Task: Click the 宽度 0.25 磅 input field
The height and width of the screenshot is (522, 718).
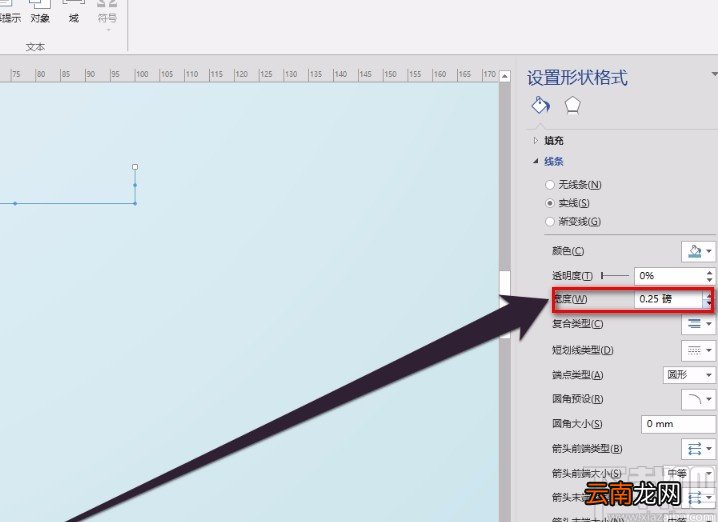Action: [669, 299]
